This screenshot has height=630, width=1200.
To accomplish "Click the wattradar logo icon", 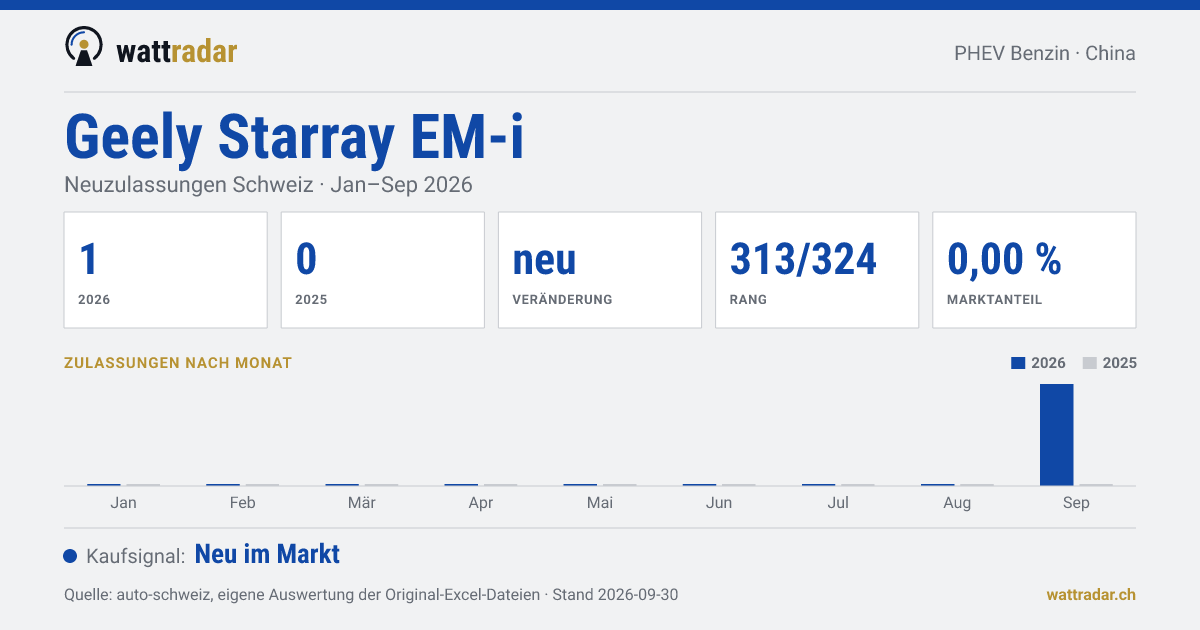I will (83, 46).
